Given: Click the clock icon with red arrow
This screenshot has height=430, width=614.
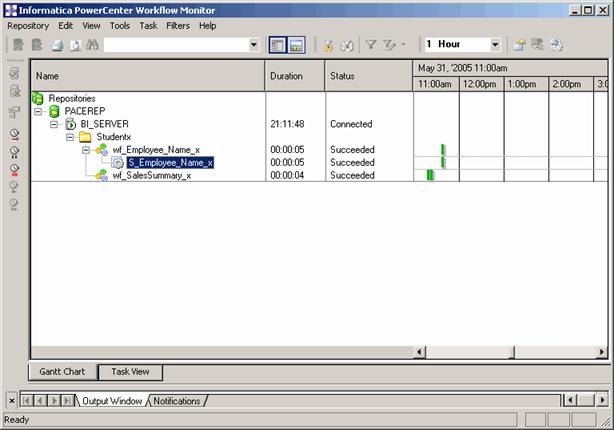Looking at the screenshot, I should point(14,134).
